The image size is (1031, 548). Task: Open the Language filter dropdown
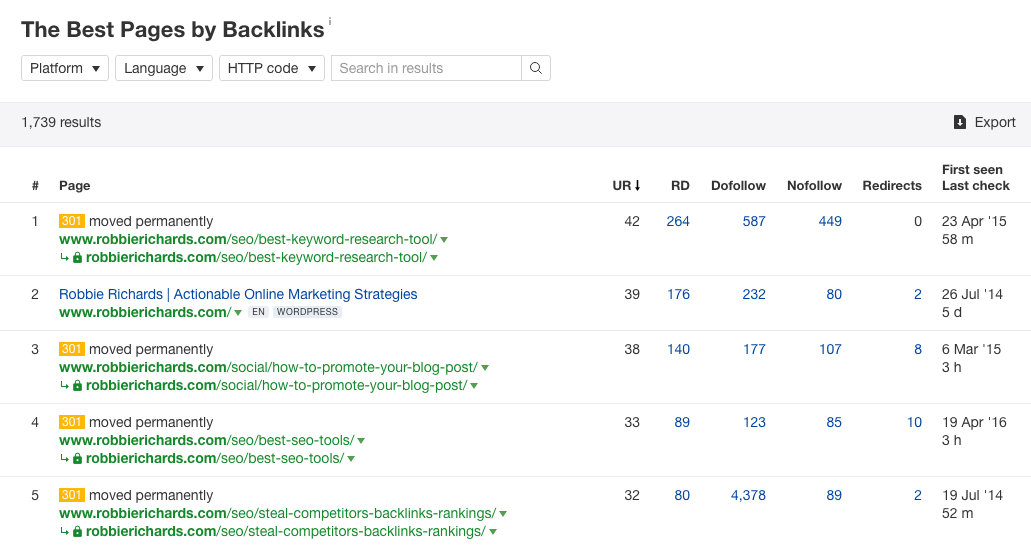point(163,68)
